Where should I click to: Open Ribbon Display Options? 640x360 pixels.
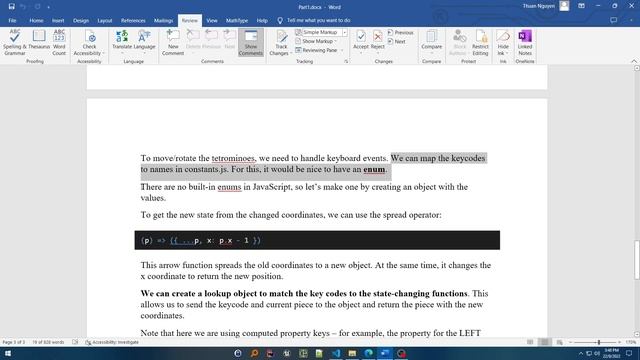pos(581,6)
